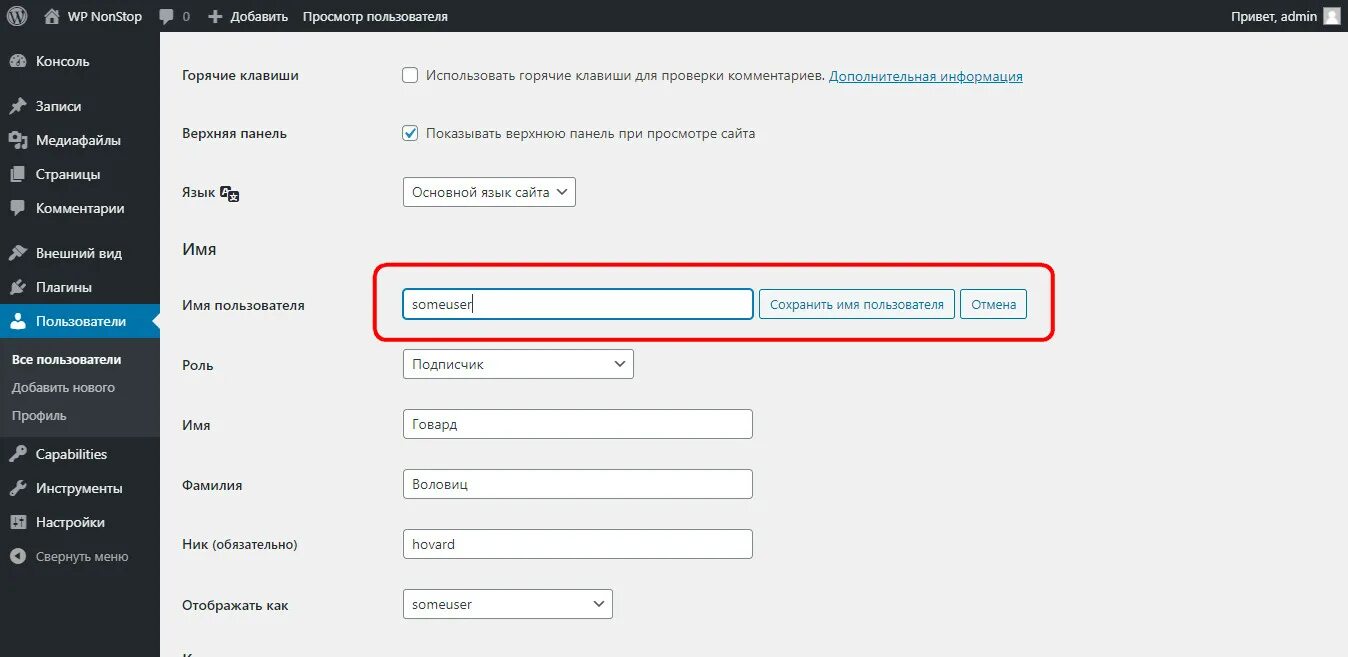Open Инструменты in the sidebar

80,488
